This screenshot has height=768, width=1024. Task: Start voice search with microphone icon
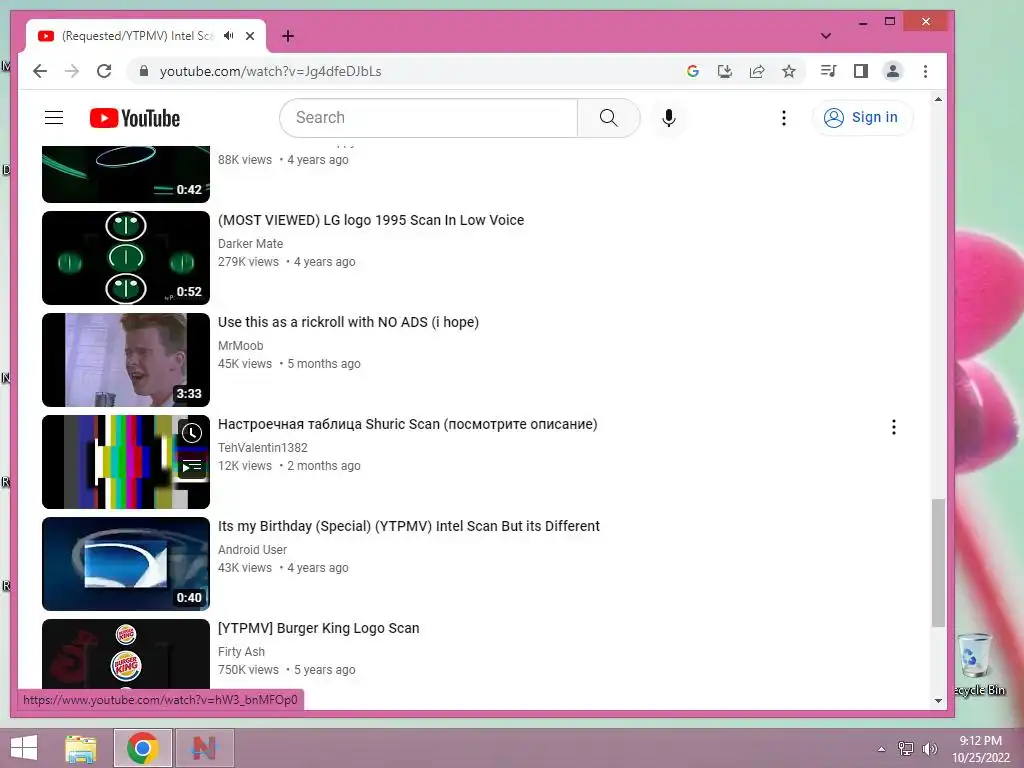tap(668, 118)
